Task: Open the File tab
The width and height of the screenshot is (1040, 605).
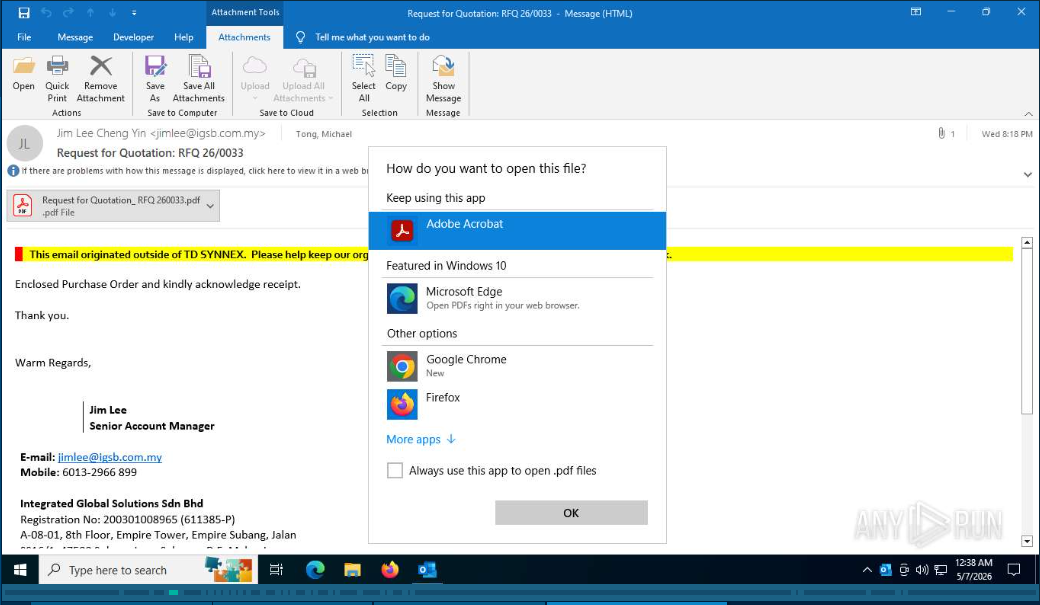Action: point(25,37)
